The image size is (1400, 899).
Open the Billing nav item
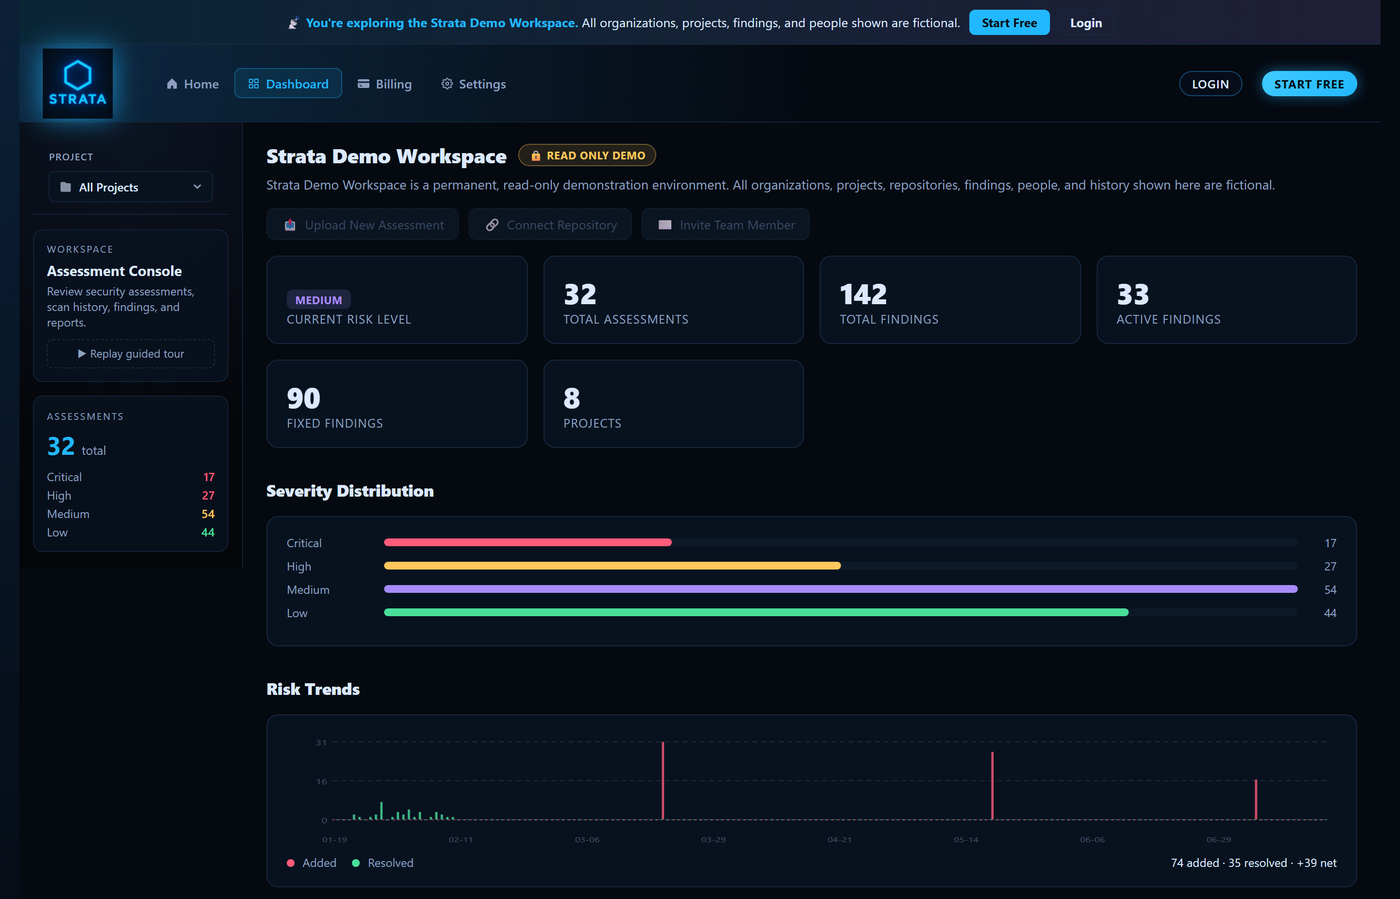385,84
